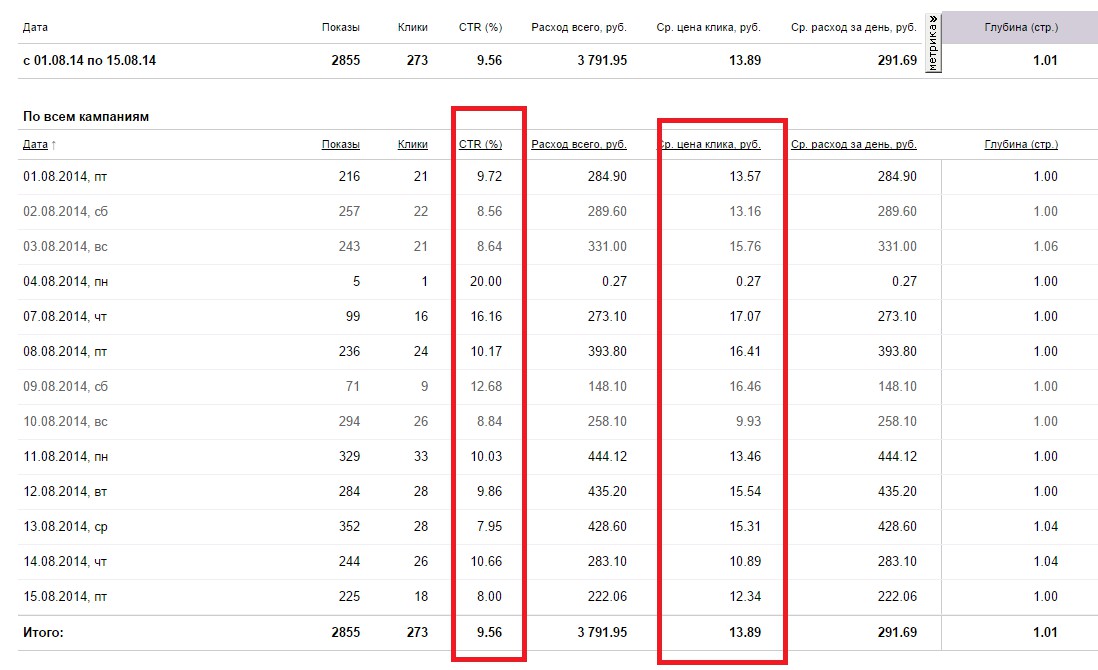1098x670 pixels.
Task: Click the ascending sort arrow beside Дата
Action: [54, 145]
